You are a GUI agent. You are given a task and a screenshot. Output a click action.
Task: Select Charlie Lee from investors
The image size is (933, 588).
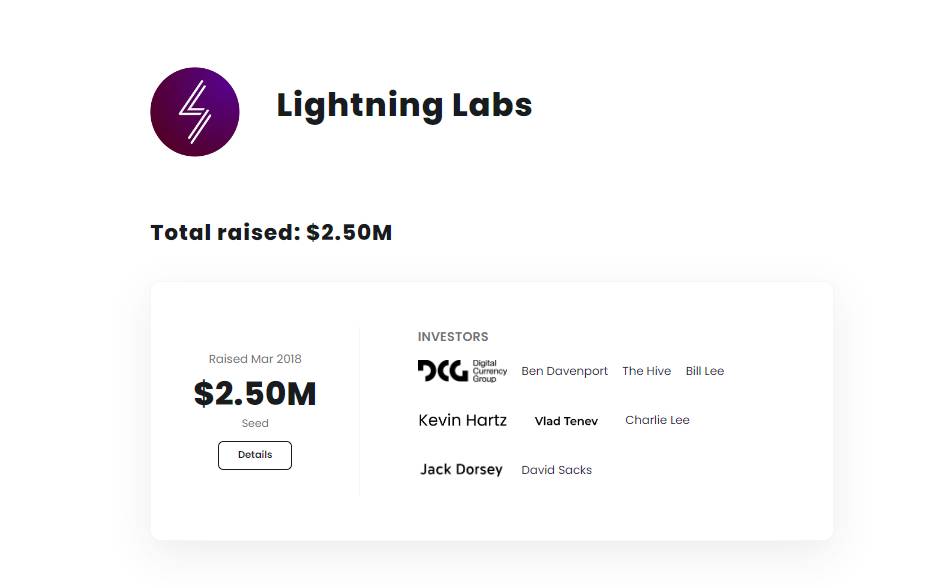pos(657,420)
